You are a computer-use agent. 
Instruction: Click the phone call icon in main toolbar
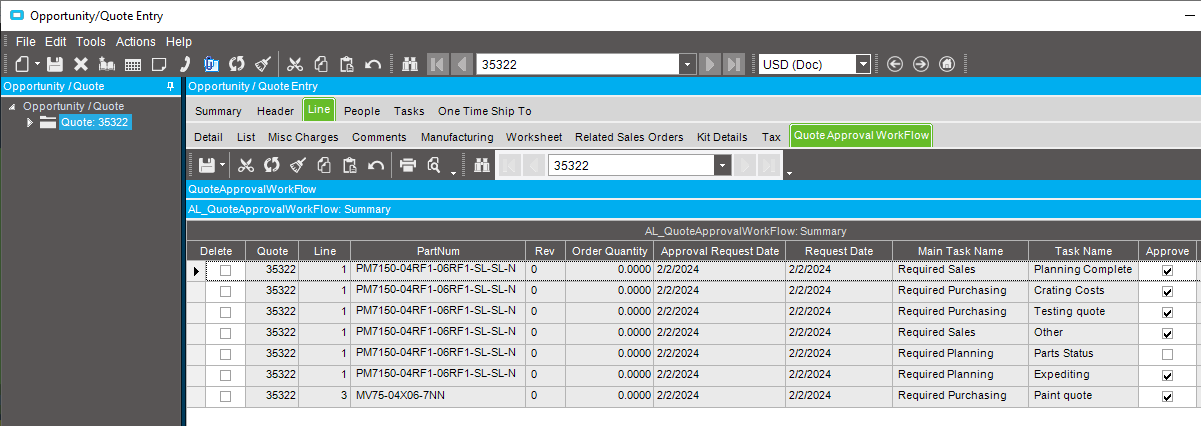point(185,64)
